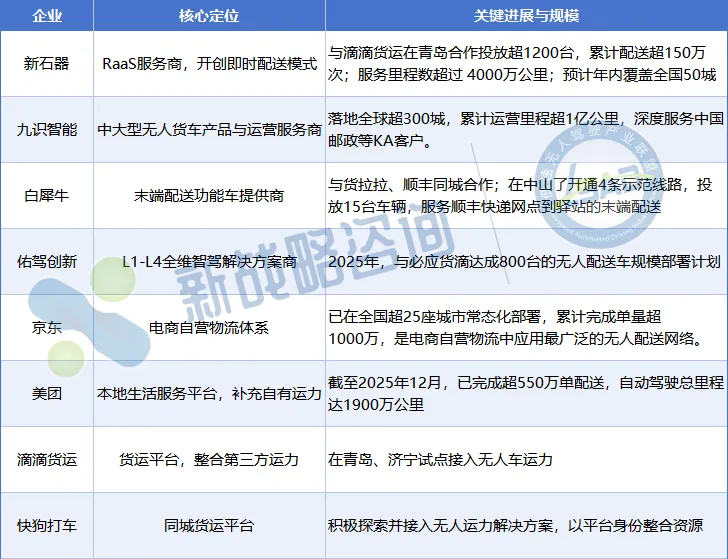This screenshot has height=559, width=728.
Task: Click the 与货拉拉、顺丰同城合作 progress text
Action: pos(520,195)
